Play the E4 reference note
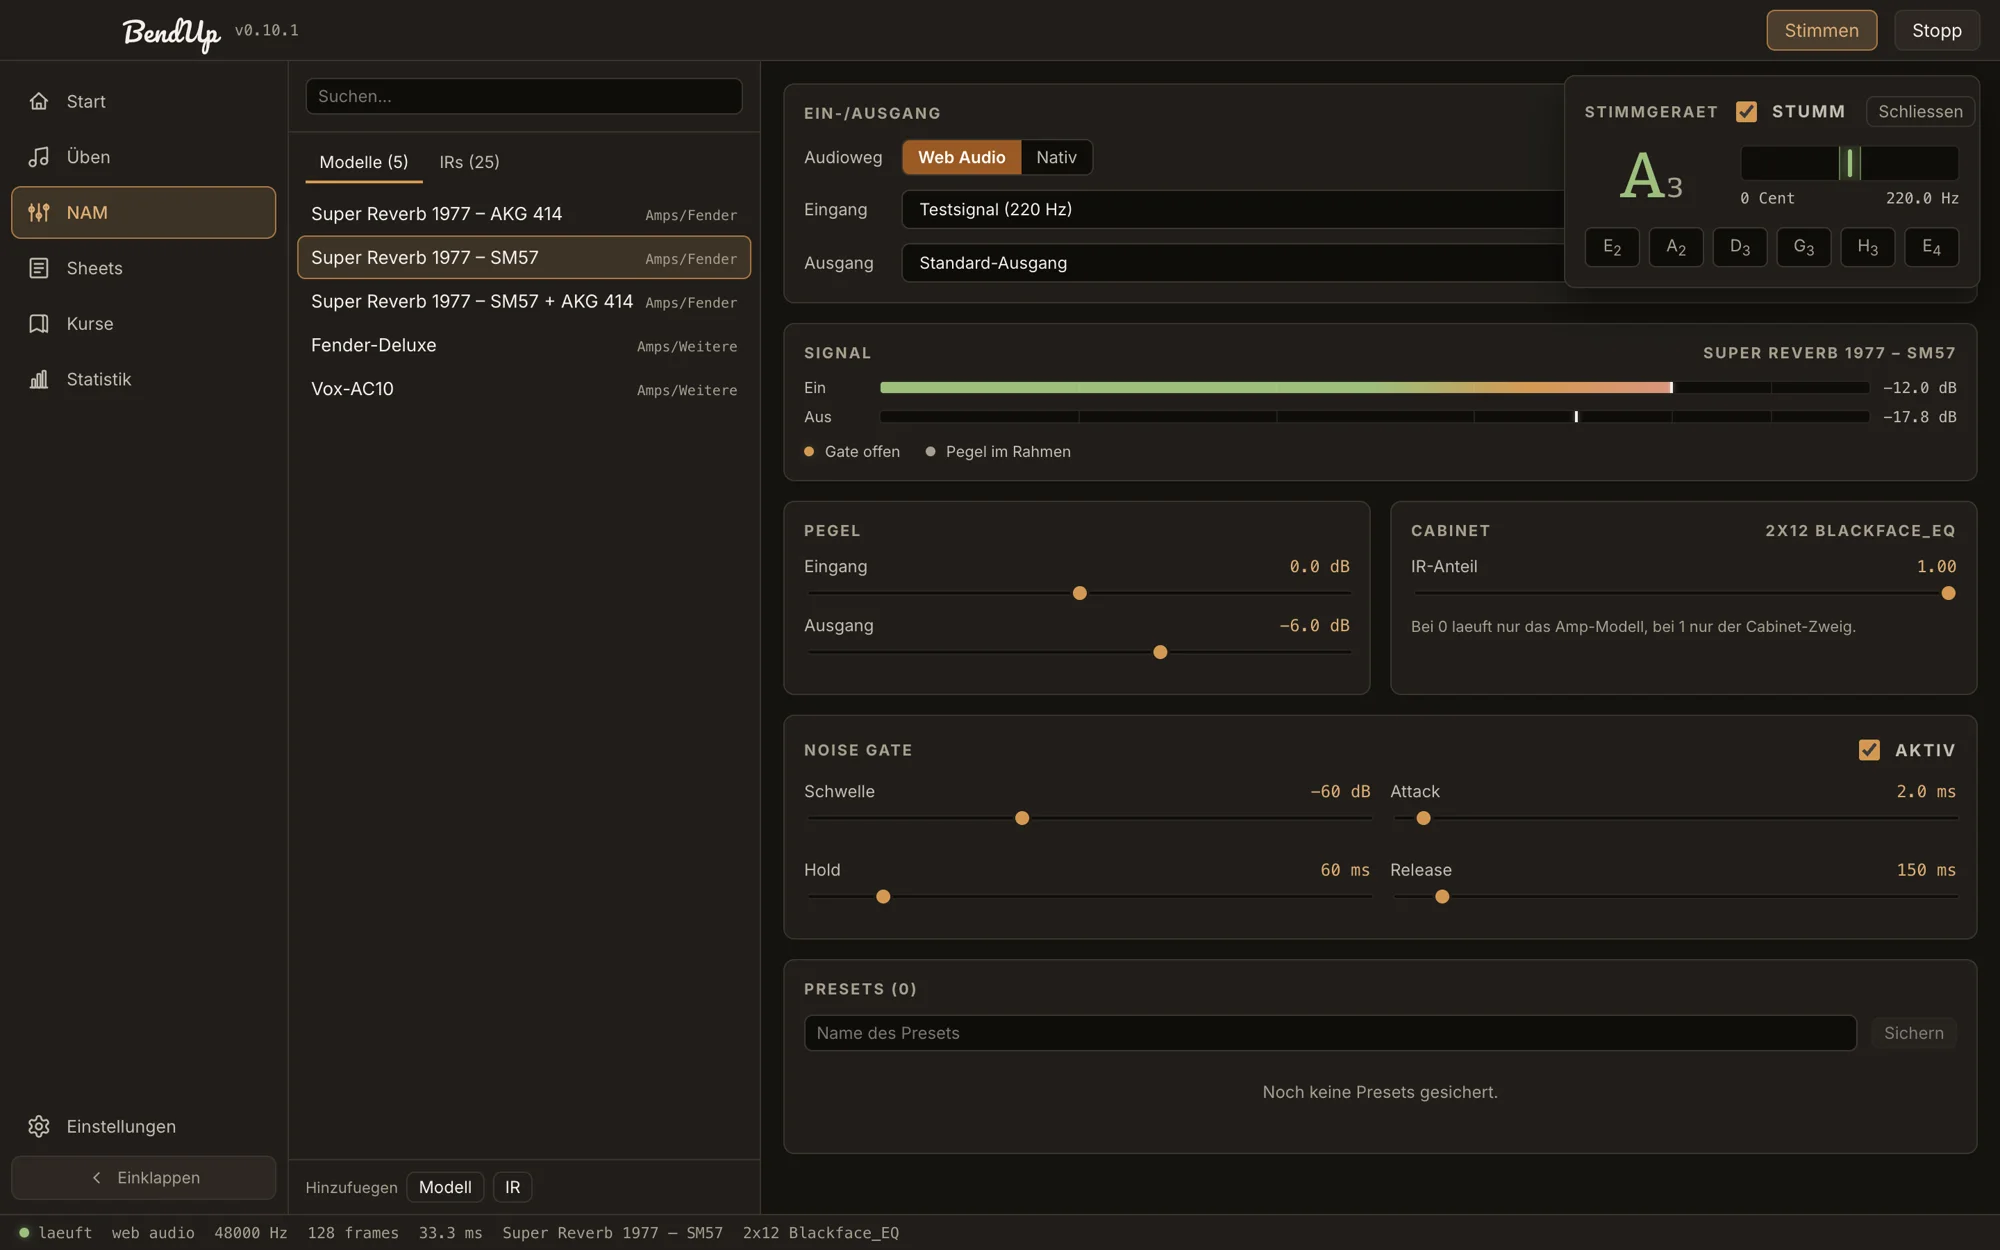The width and height of the screenshot is (2000, 1250). coord(1932,247)
